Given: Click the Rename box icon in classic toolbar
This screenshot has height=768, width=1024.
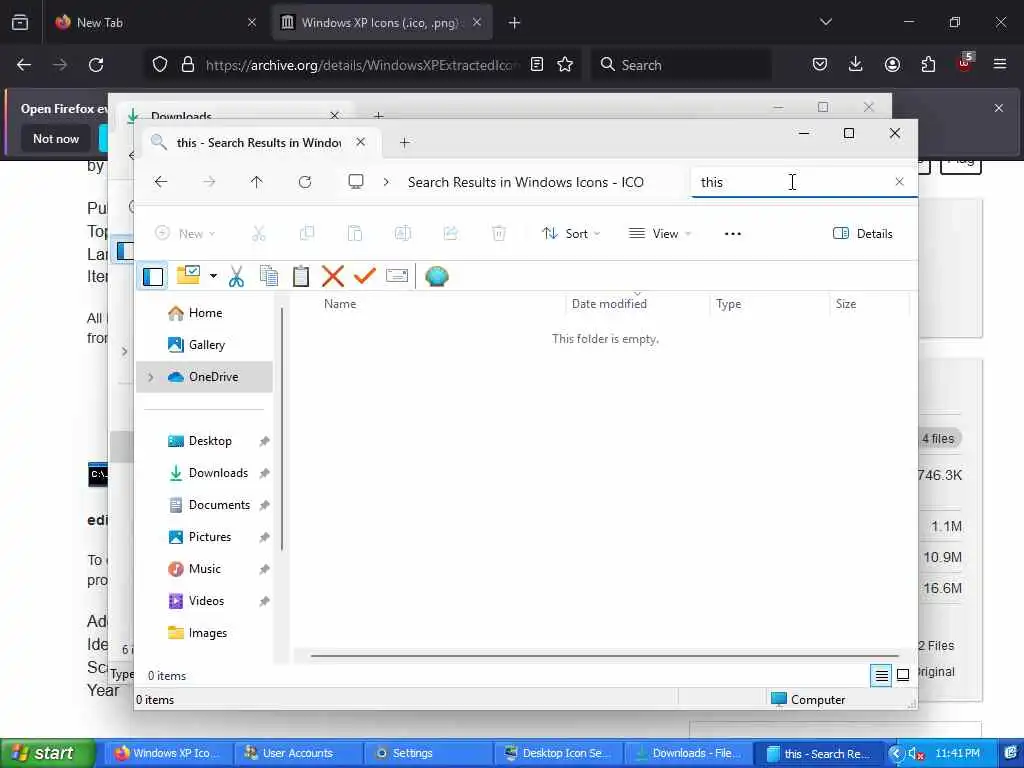Looking at the screenshot, I should point(397,276).
